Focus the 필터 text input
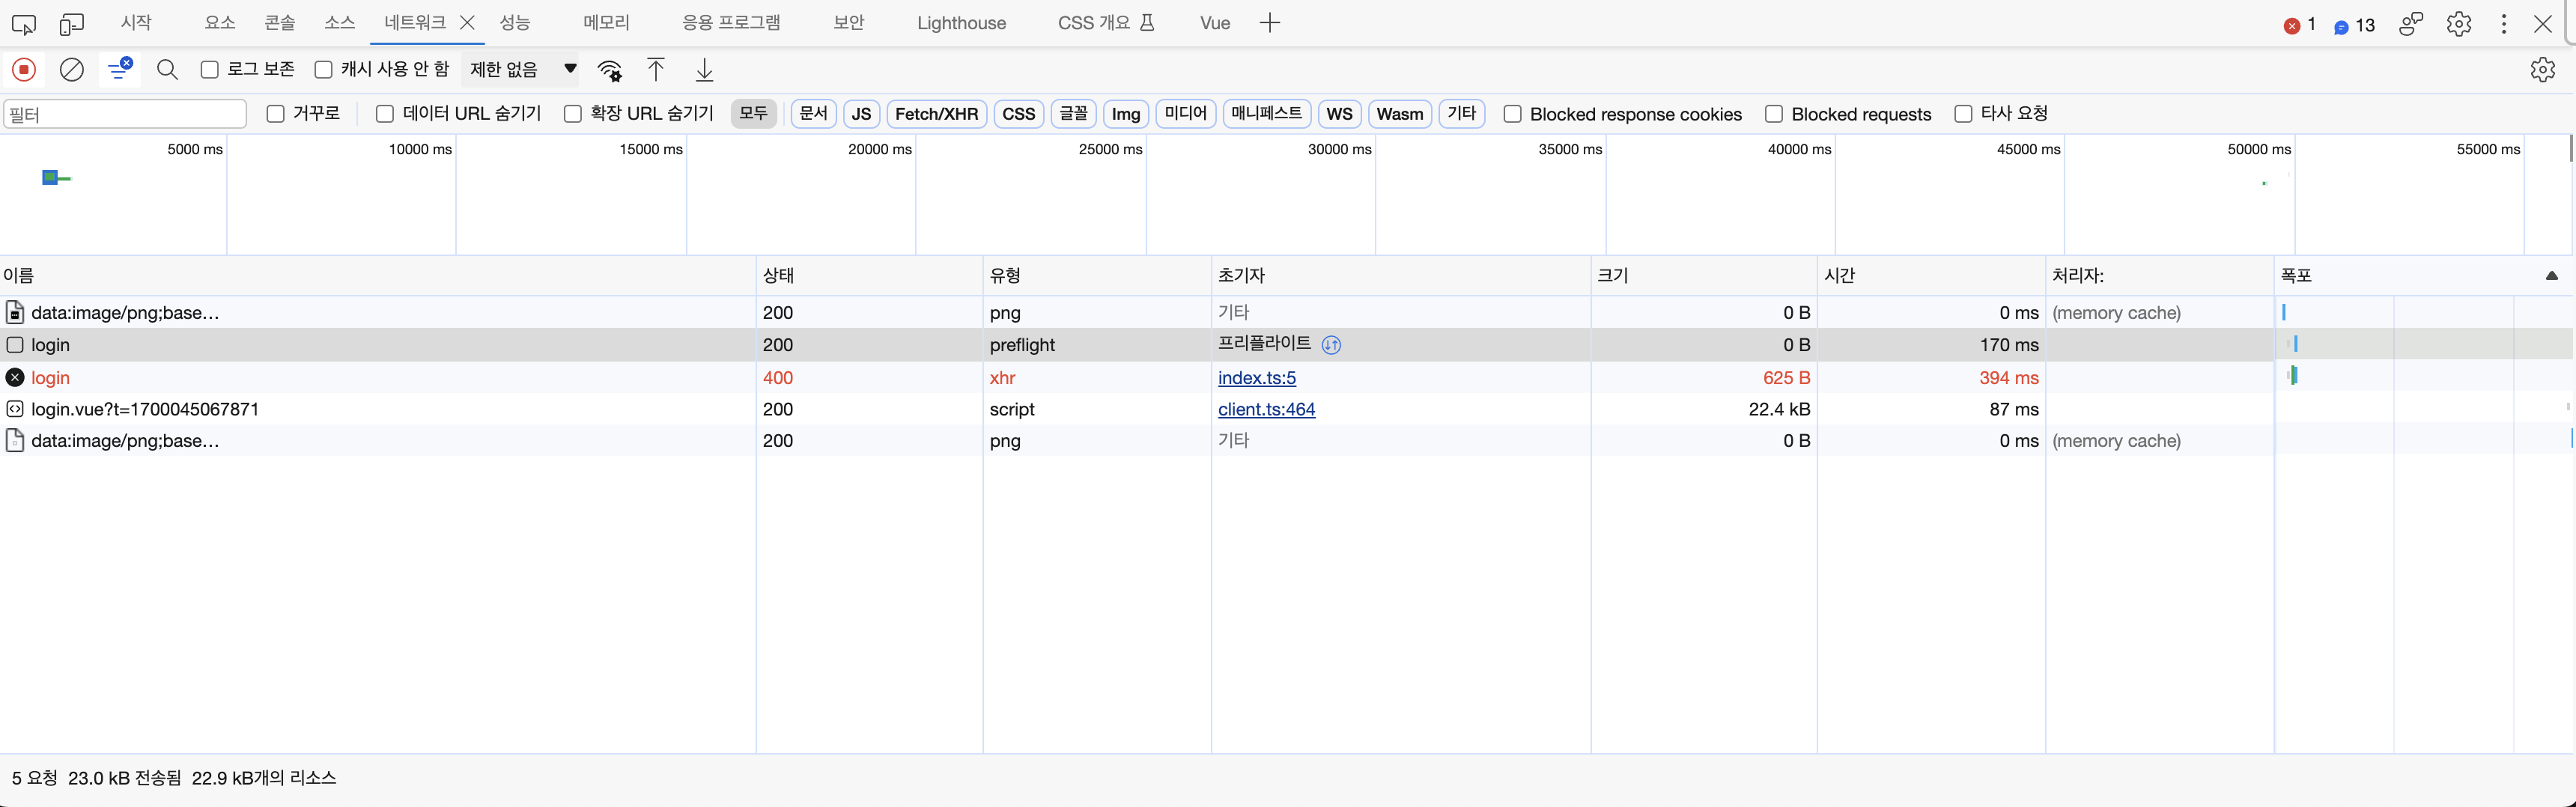2576x807 pixels. 125,114
